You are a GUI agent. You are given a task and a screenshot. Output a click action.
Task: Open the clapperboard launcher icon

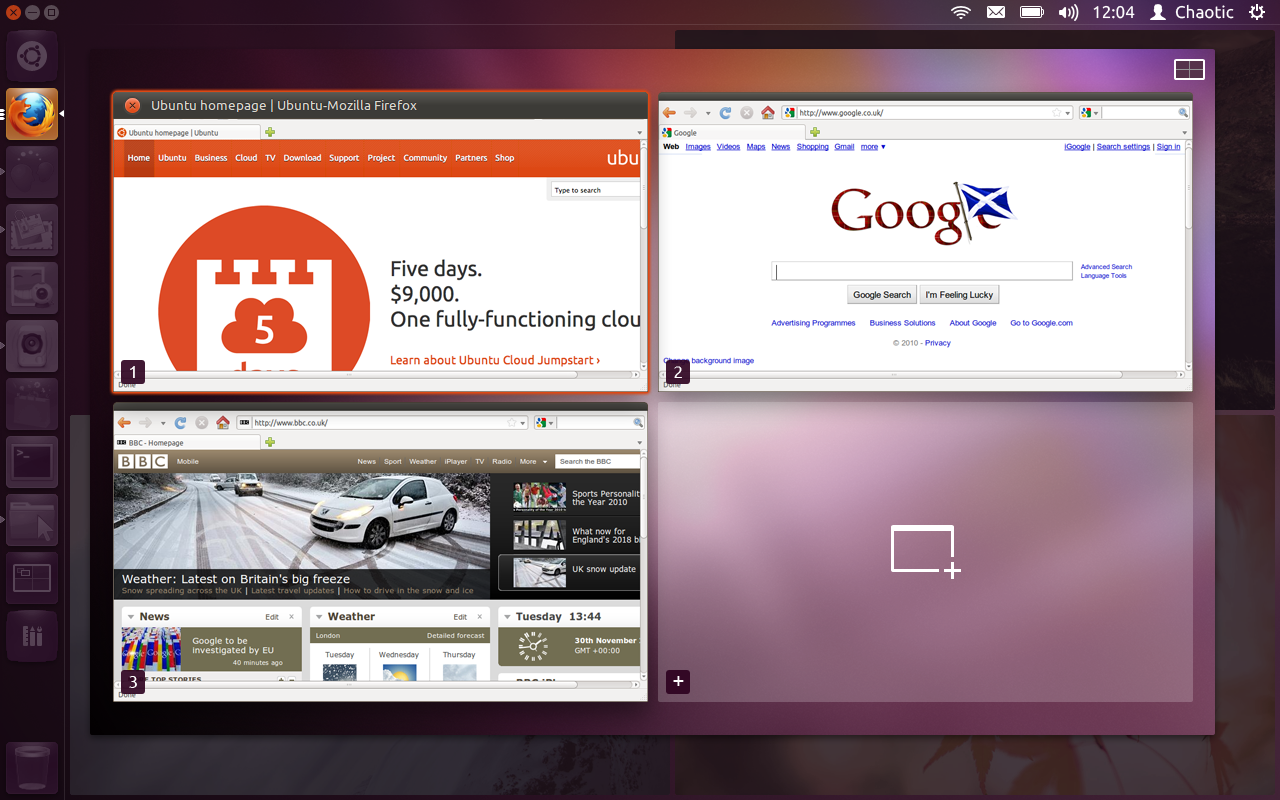click(x=32, y=404)
